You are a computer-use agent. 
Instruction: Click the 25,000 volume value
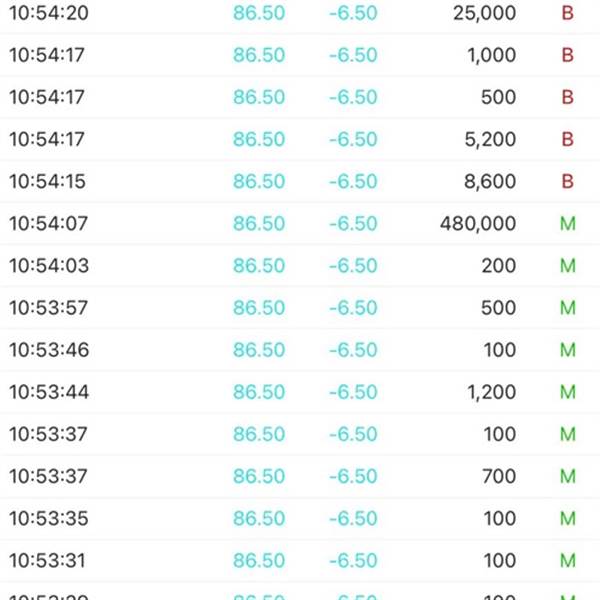pos(484,13)
